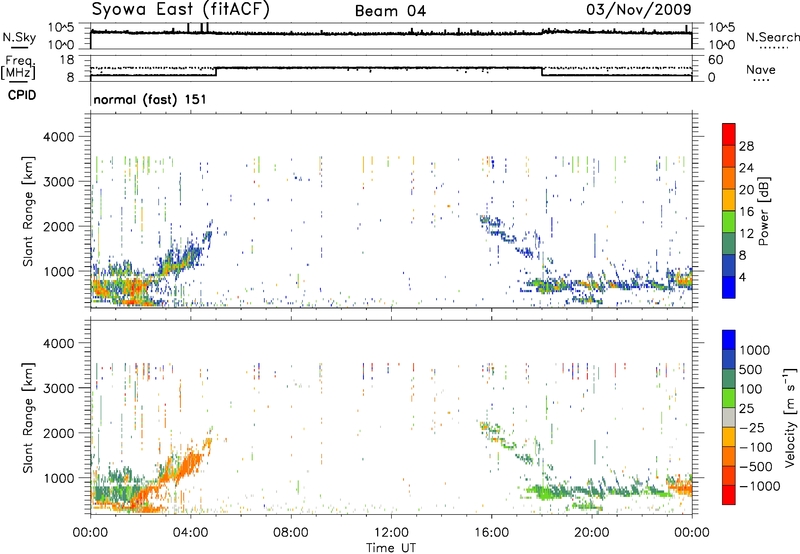Click the 'N.Sky' legend label
The width and height of the screenshot is (800, 554).
tap(19, 37)
